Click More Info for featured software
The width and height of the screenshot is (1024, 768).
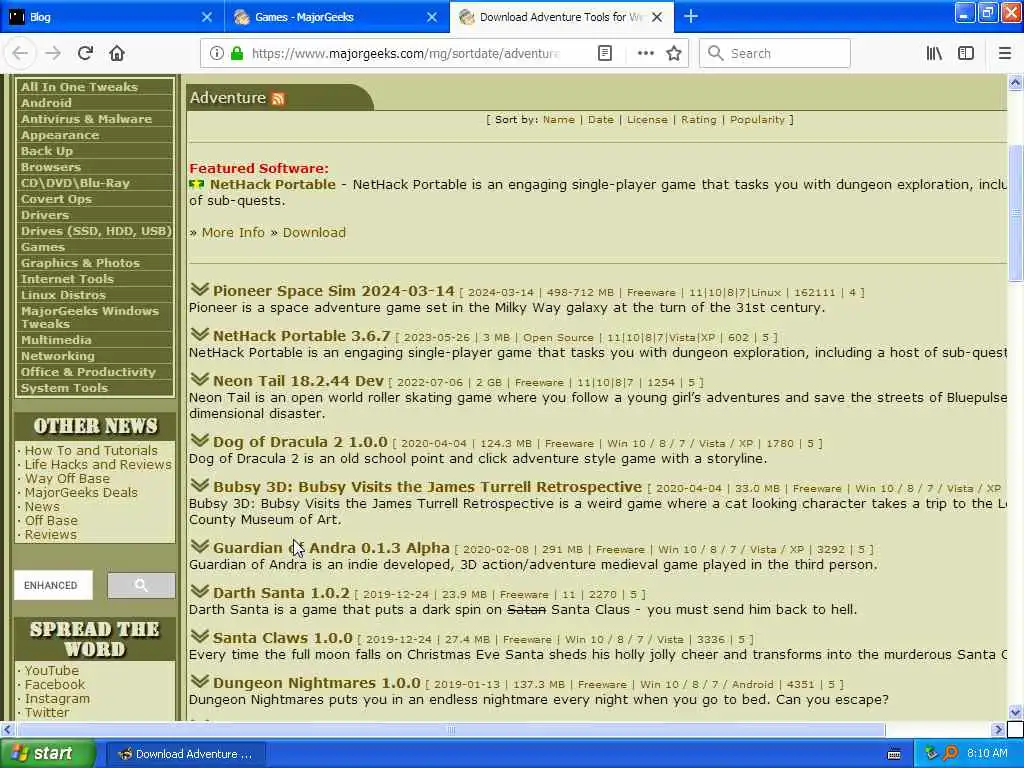pos(233,232)
